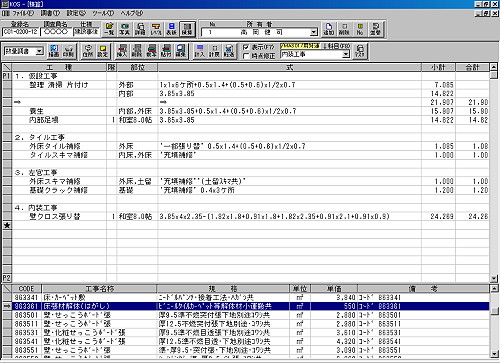Click the 追加 add owner icon
Screen dimensions: 500x363
pos(328,29)
